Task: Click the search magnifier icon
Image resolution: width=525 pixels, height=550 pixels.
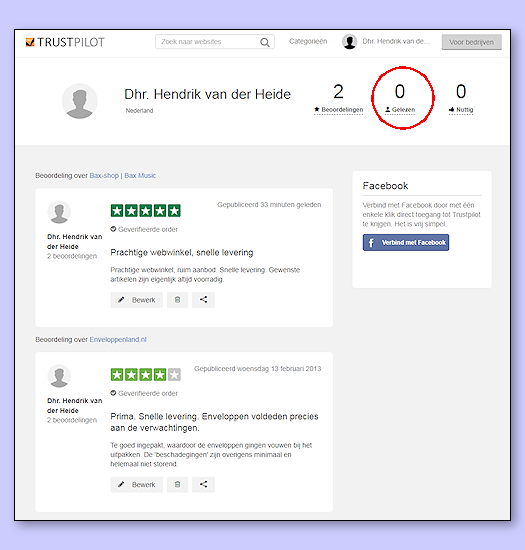Action: 265,42
